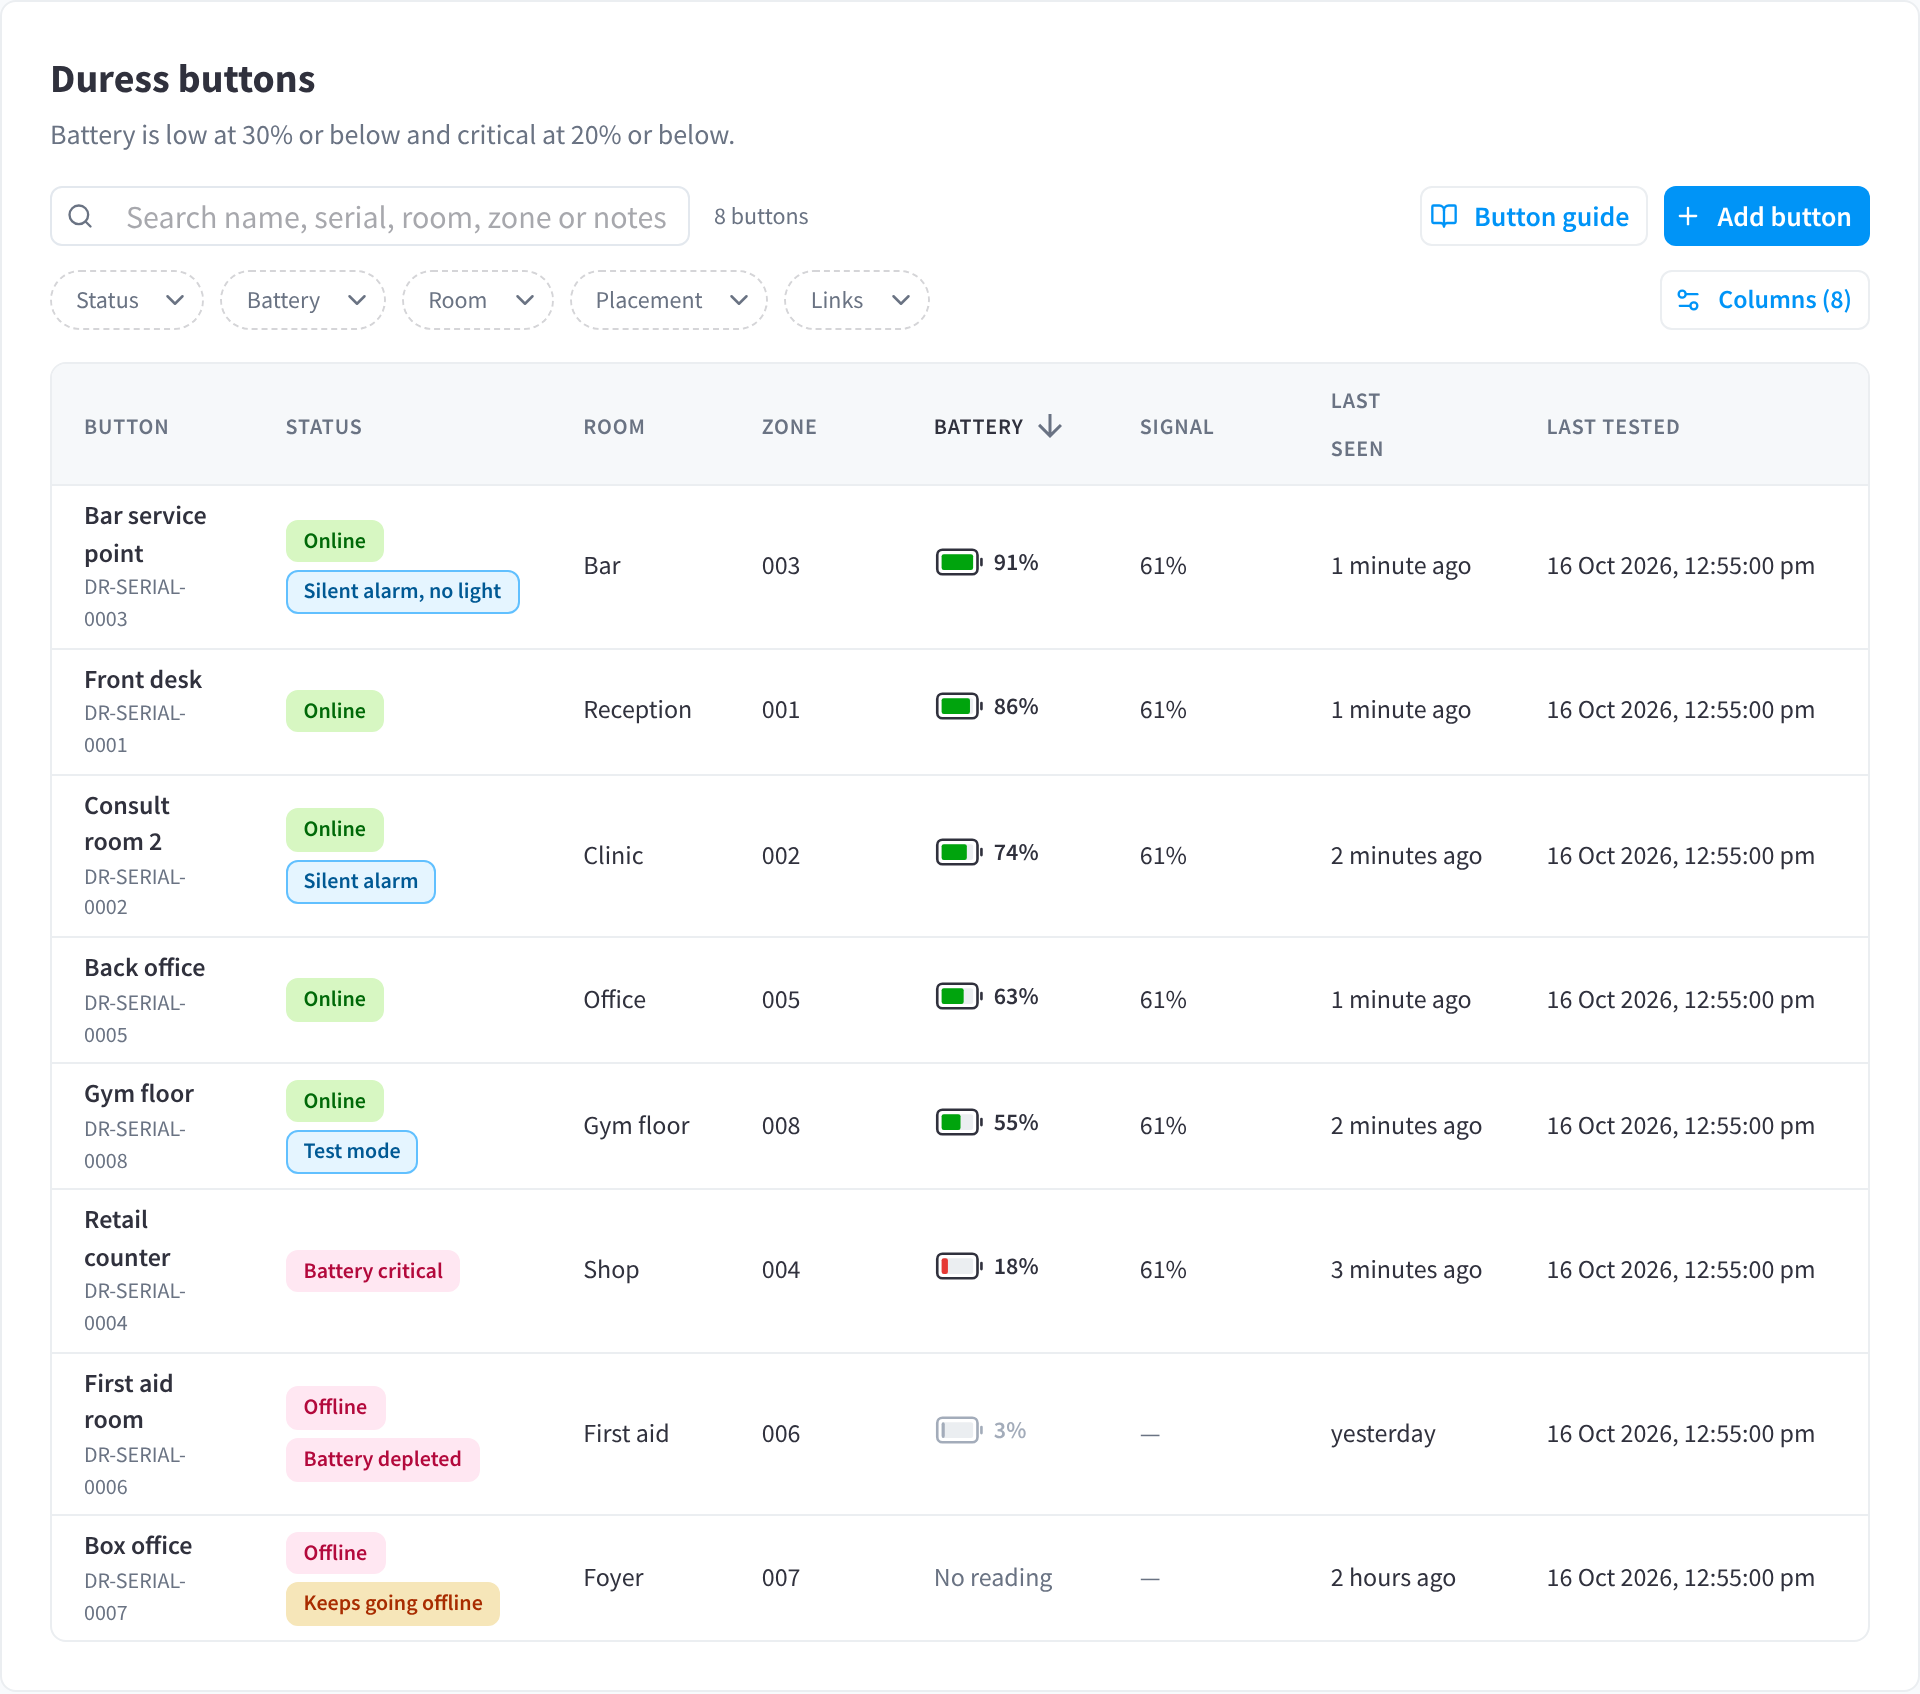Click the search magnifier icon
The height and width of the screenshot is (1694, 1920).
[x=81, y=216]
